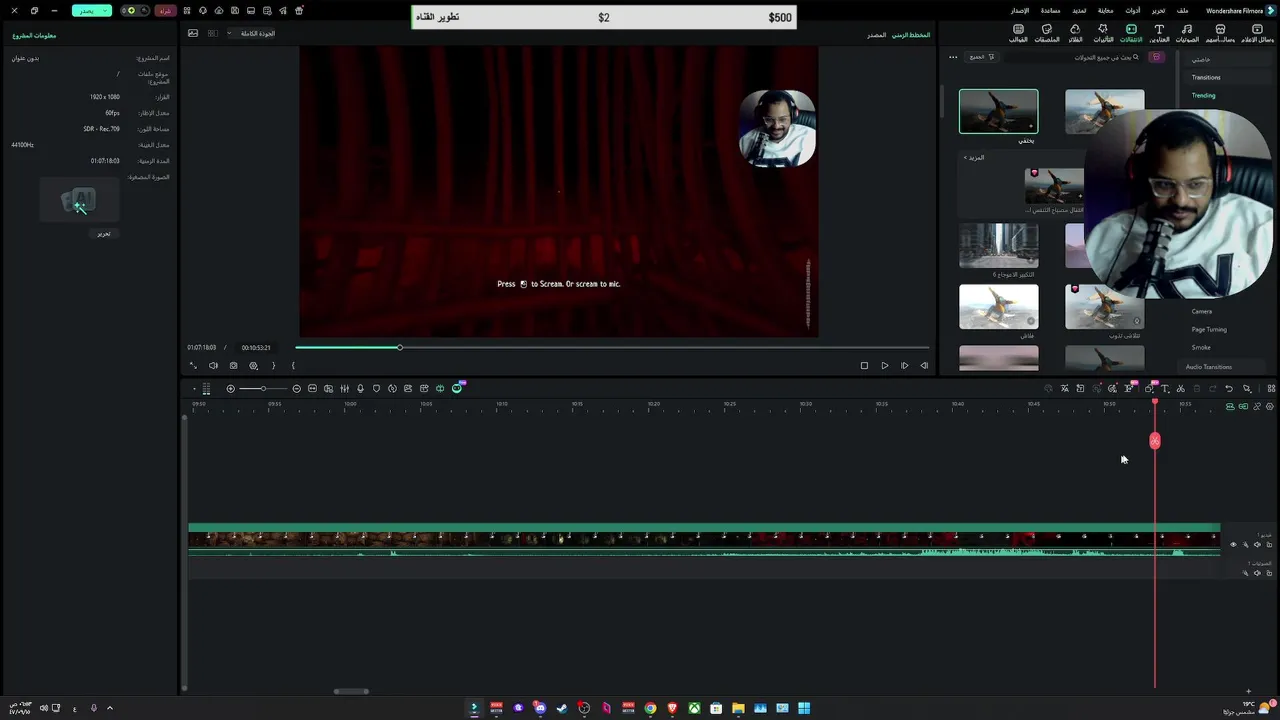The width and height of the screenshot is (1280, 720).
Task: Open the timeline layout grid icon
Action: 1271,389
